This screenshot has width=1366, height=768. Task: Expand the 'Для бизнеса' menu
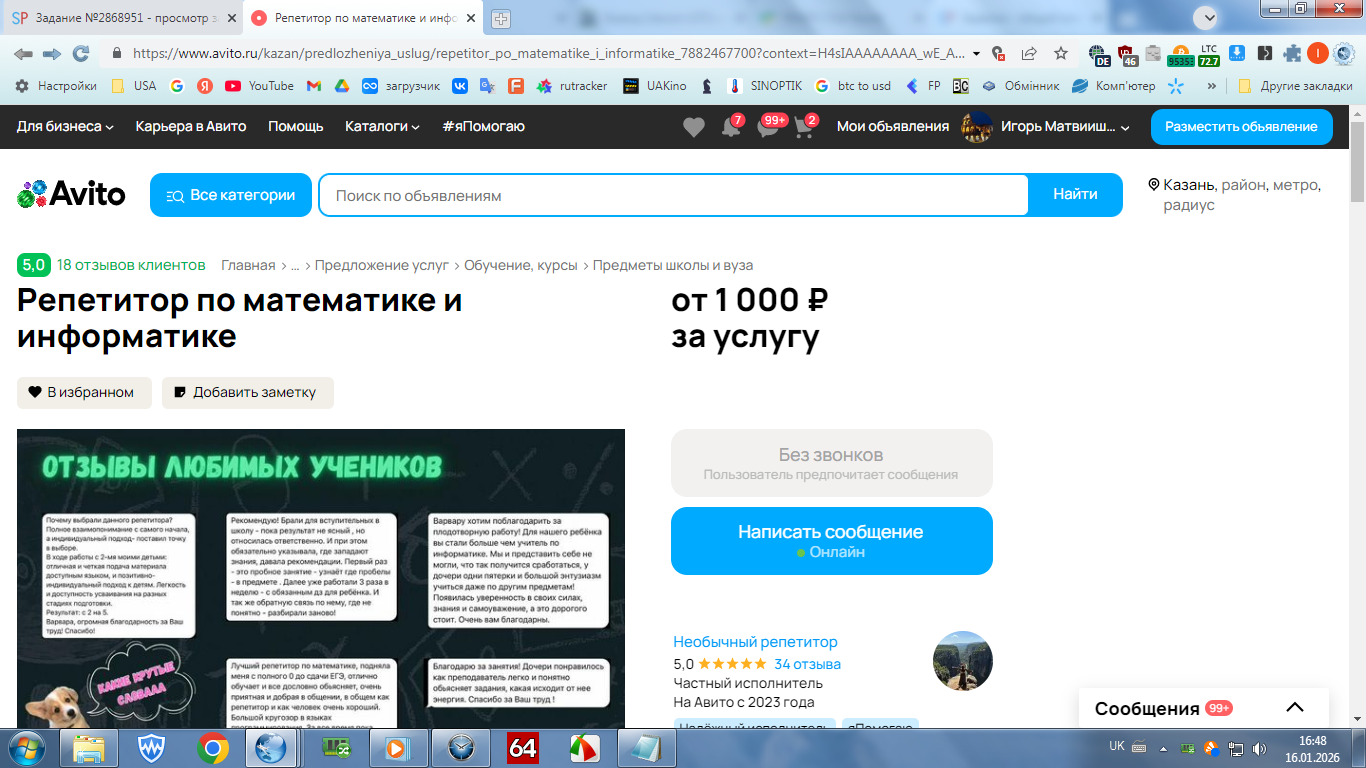coord(65,126)
